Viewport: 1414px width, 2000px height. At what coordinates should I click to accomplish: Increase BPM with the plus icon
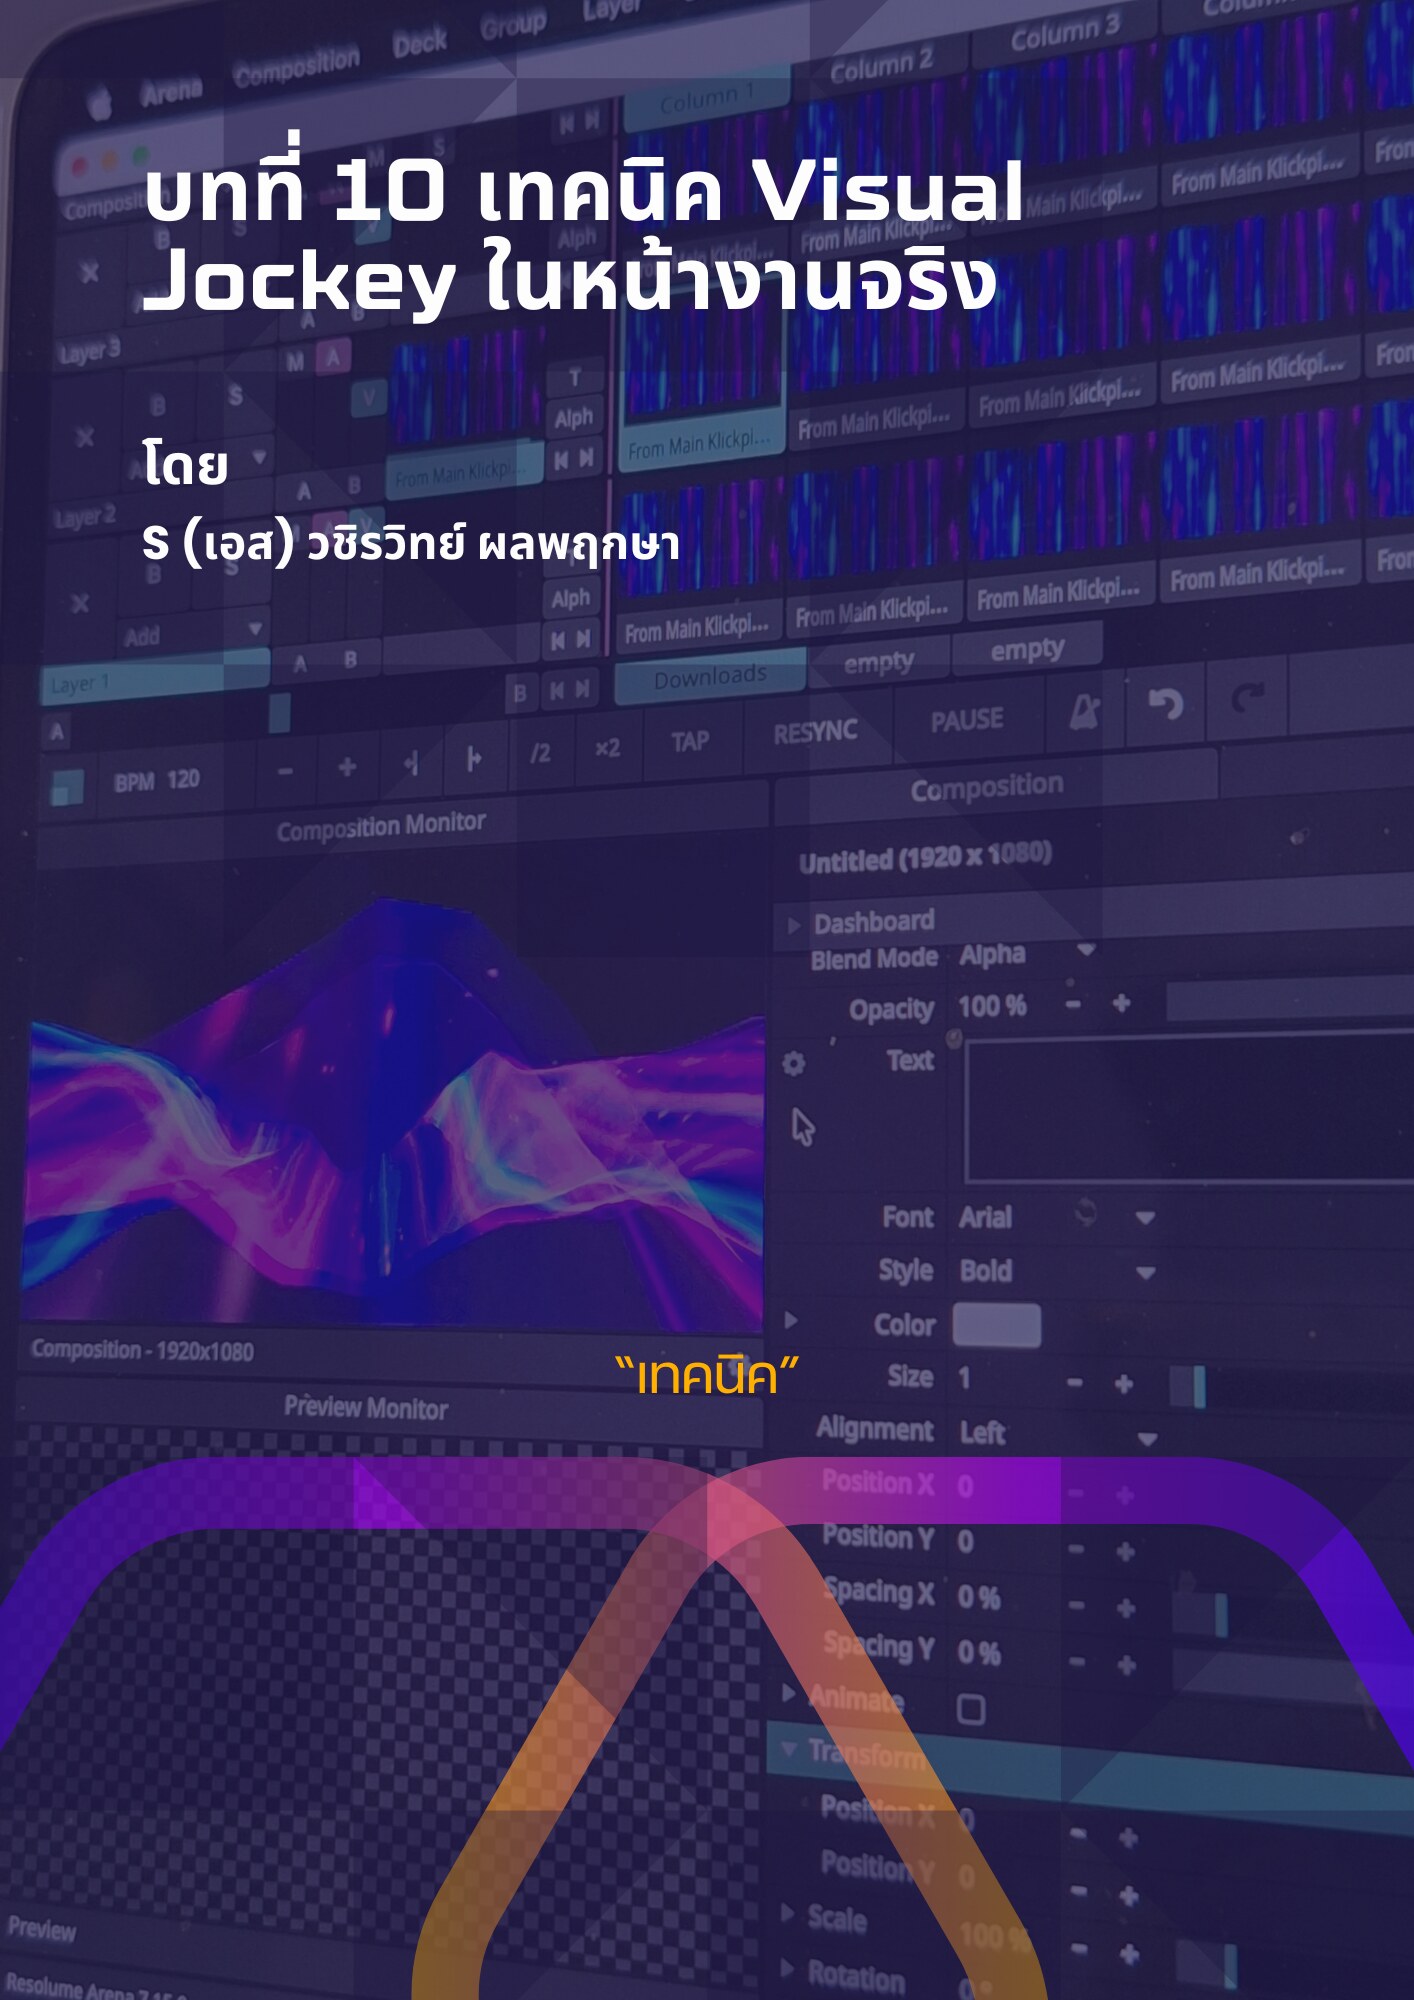(x=347, y=767)
